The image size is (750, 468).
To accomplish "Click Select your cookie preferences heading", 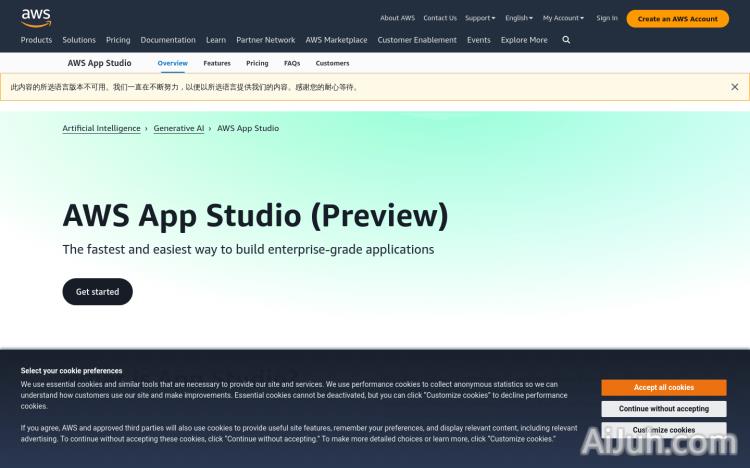I will (71, 371).
